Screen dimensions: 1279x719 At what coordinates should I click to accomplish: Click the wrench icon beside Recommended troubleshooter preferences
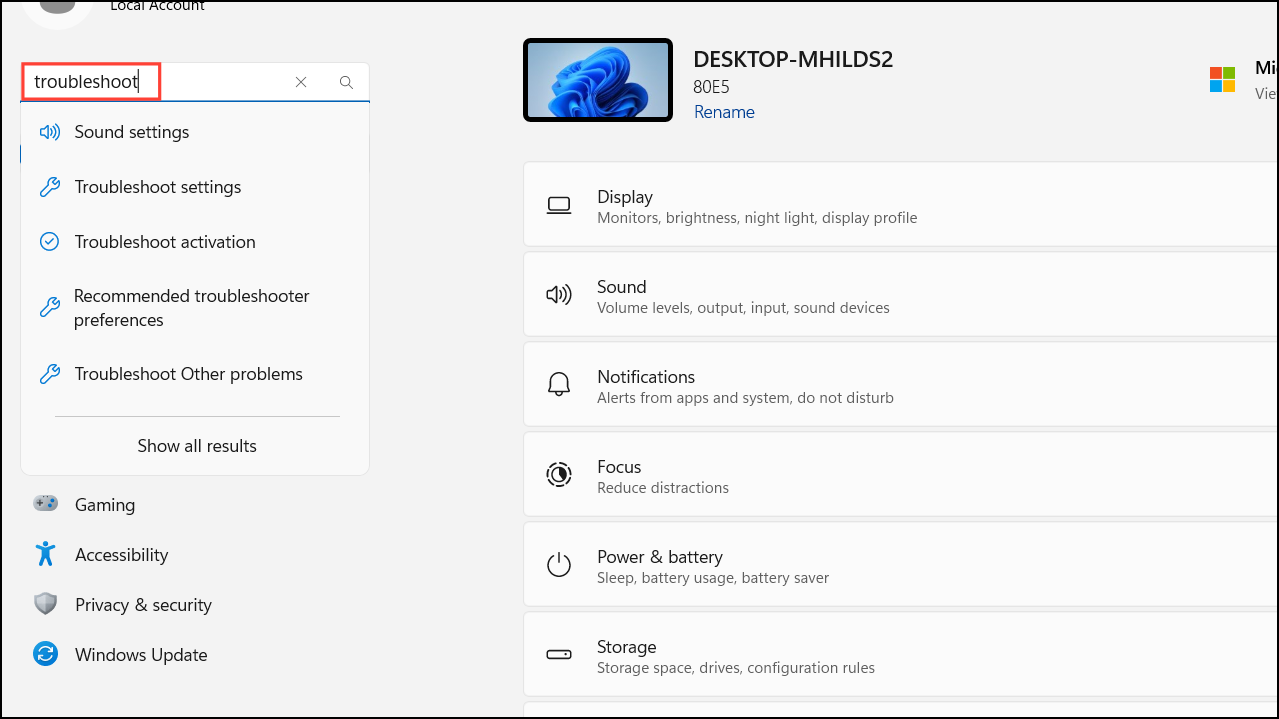coord(49,308)
